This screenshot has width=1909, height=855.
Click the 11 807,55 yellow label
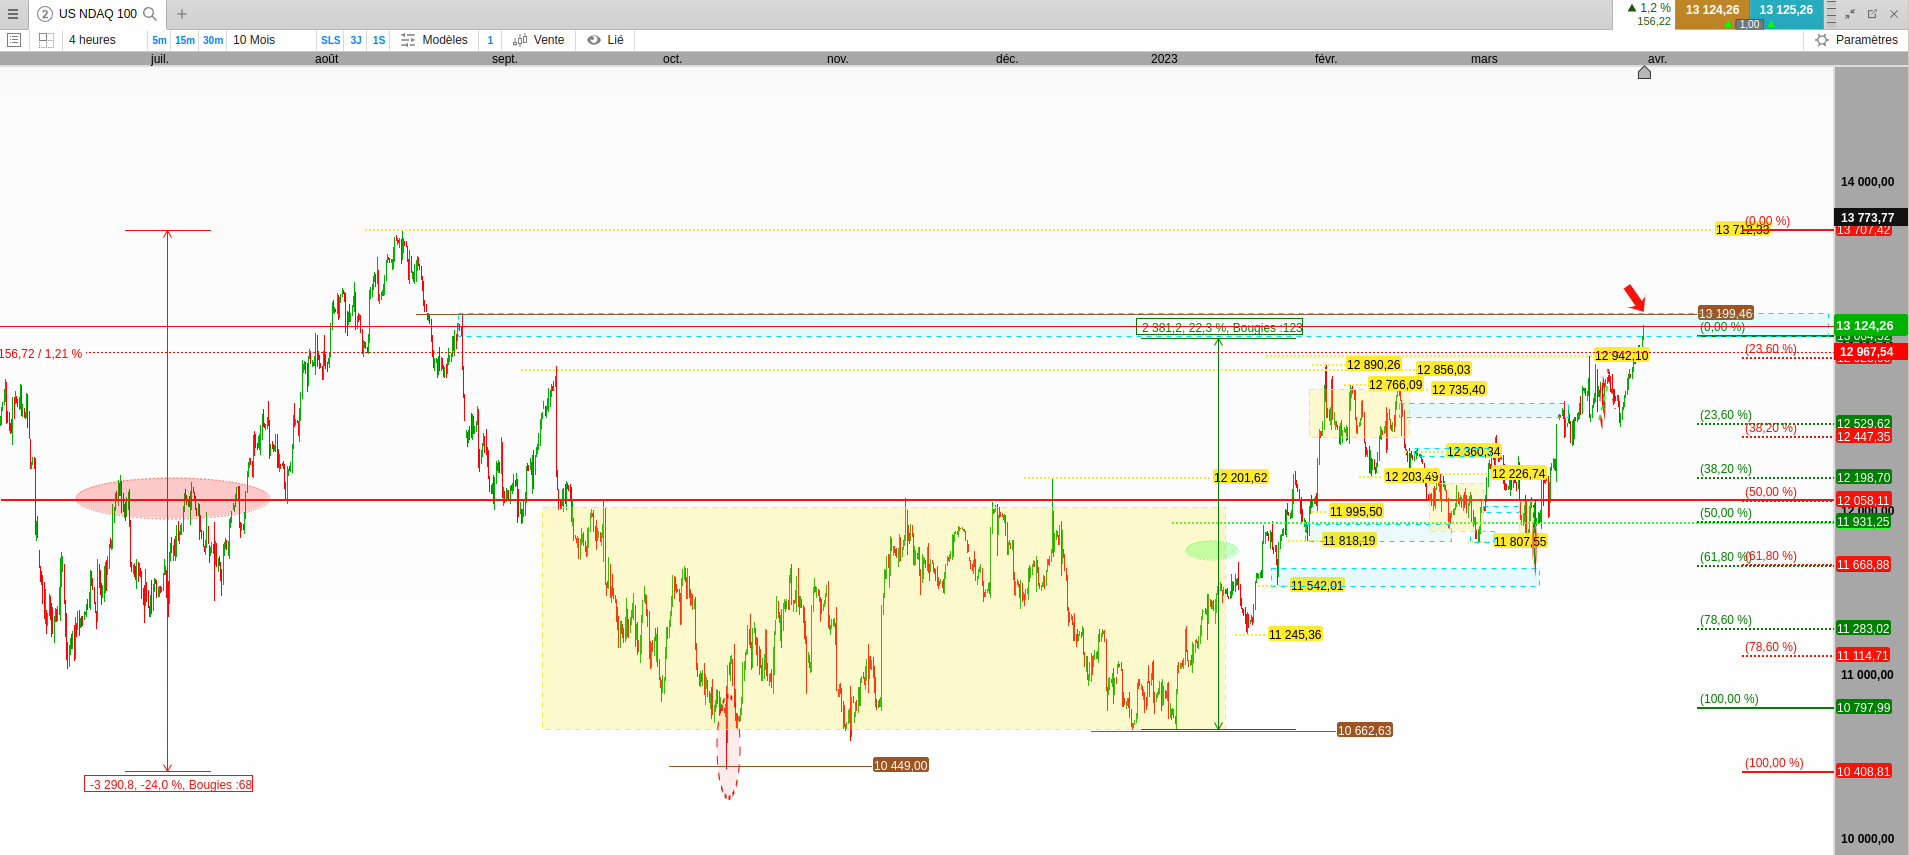coord(1520,542)
